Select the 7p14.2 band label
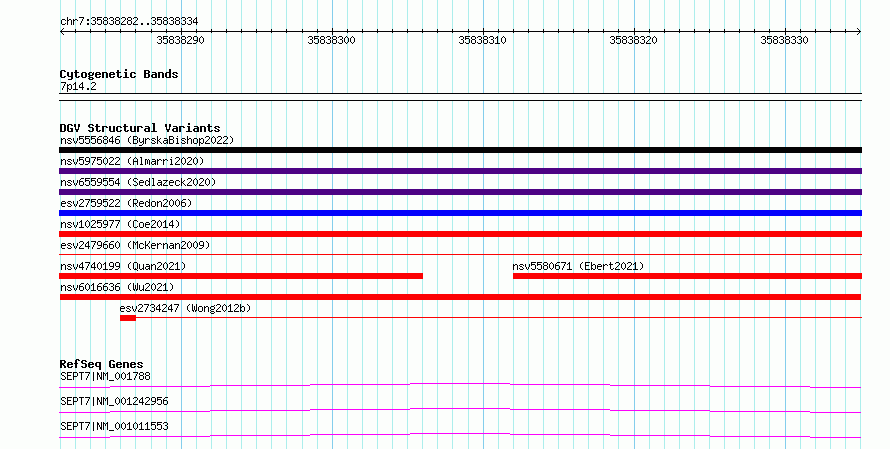Image resolution: width=890 pixels, height=449 pixels. coord(78,86)
